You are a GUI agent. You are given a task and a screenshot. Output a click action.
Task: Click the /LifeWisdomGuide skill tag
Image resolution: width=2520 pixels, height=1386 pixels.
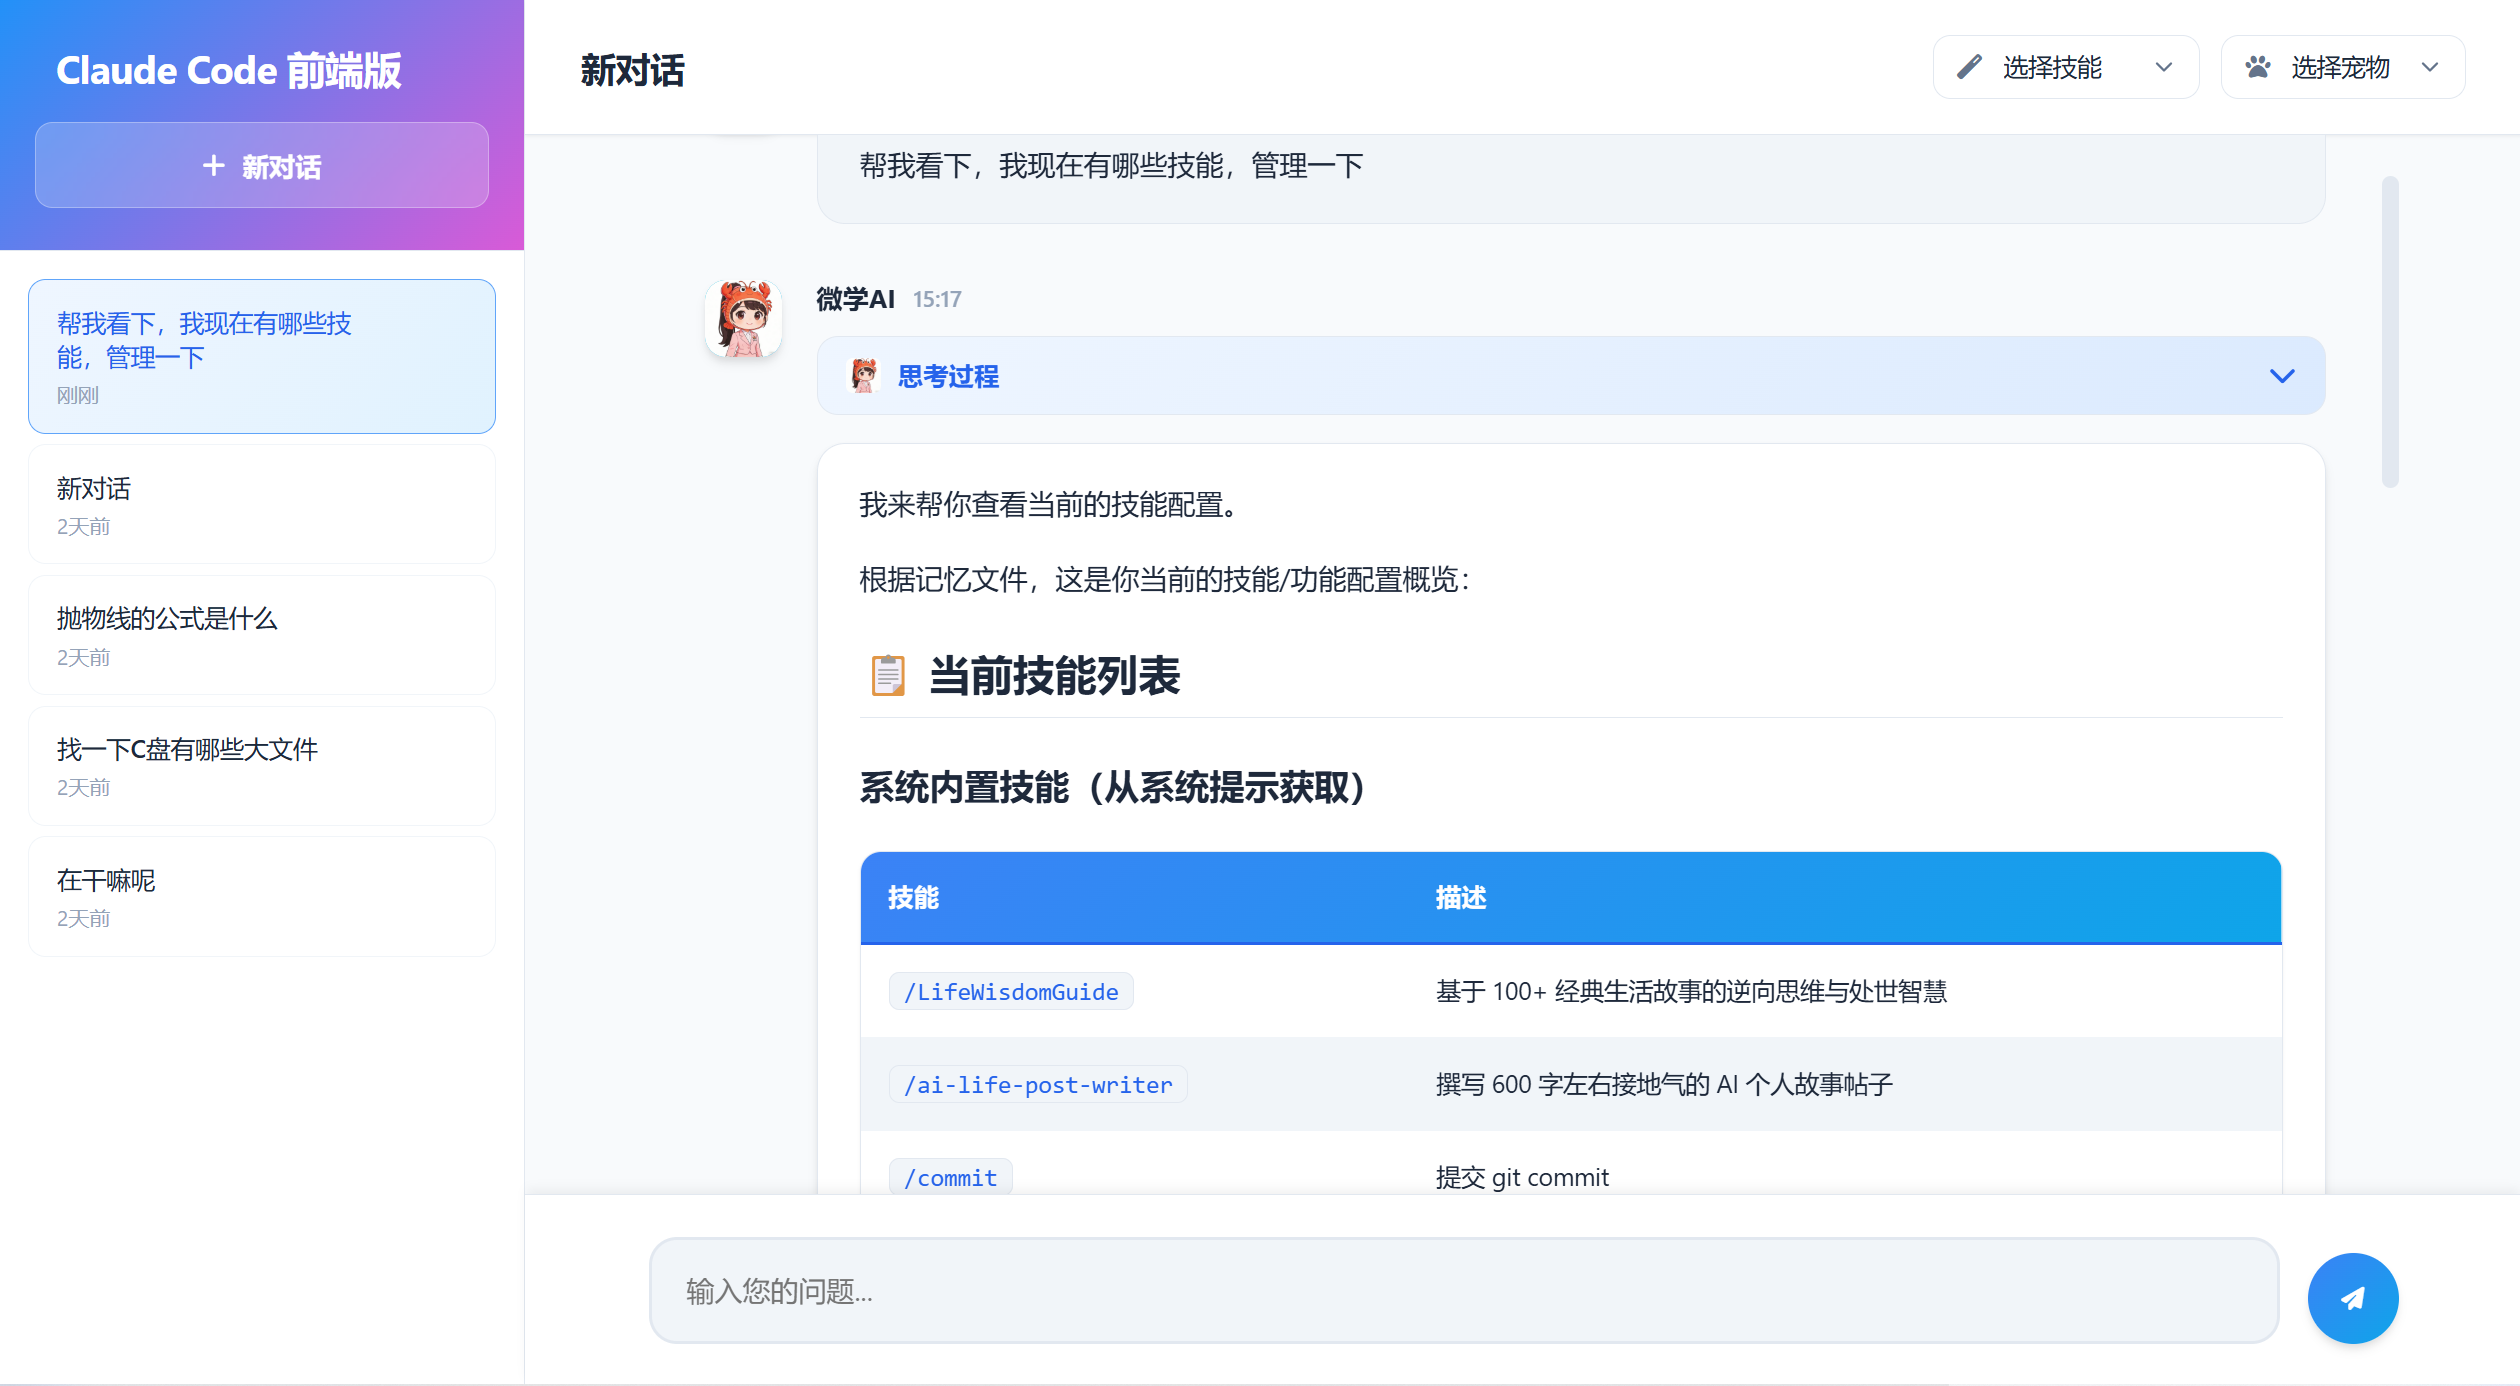pyautogui.click(x=1011, y=992)
